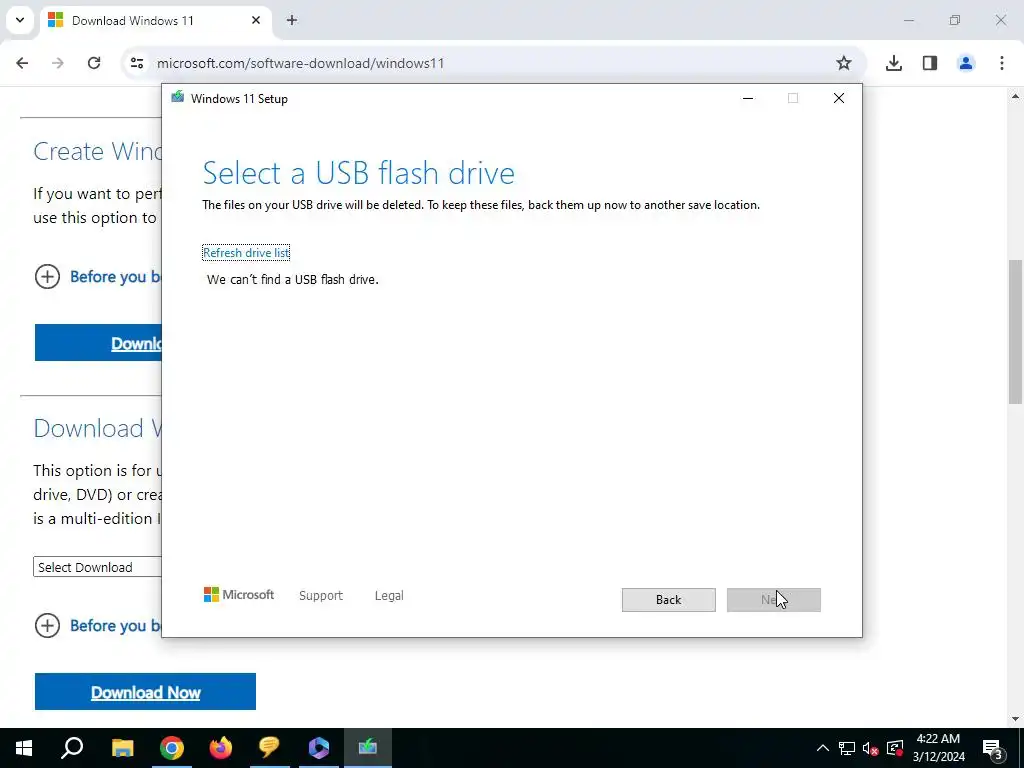This screenshot has height=768, width=1024.
Task: Click the partially hidden upper Download button
Action: (x=98, y=342)
